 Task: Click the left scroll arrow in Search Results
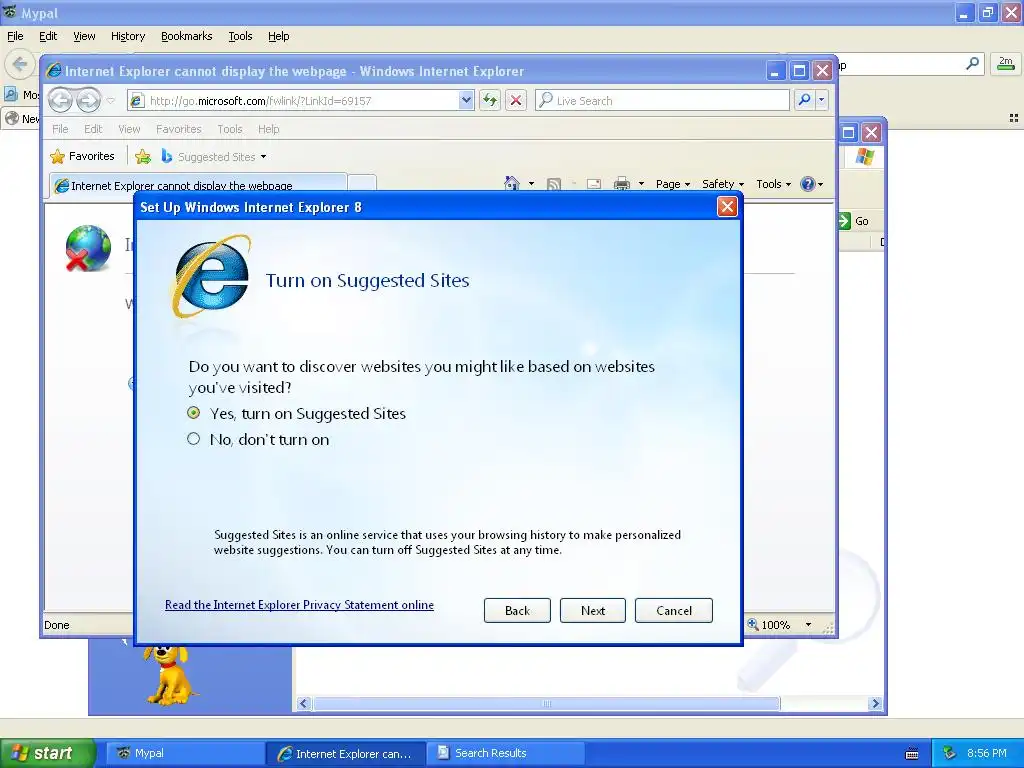[302, 703]
